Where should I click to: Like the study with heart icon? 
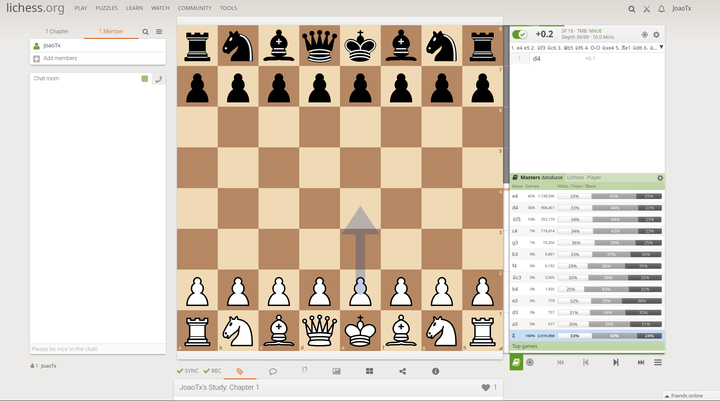point(486,387)
